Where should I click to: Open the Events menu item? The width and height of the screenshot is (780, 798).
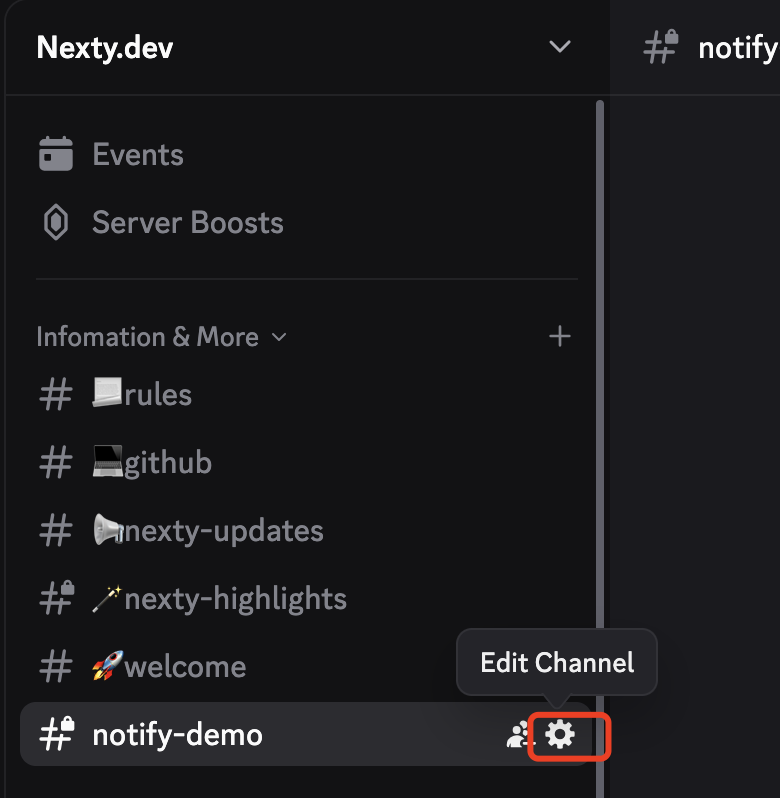coord(138,155)
